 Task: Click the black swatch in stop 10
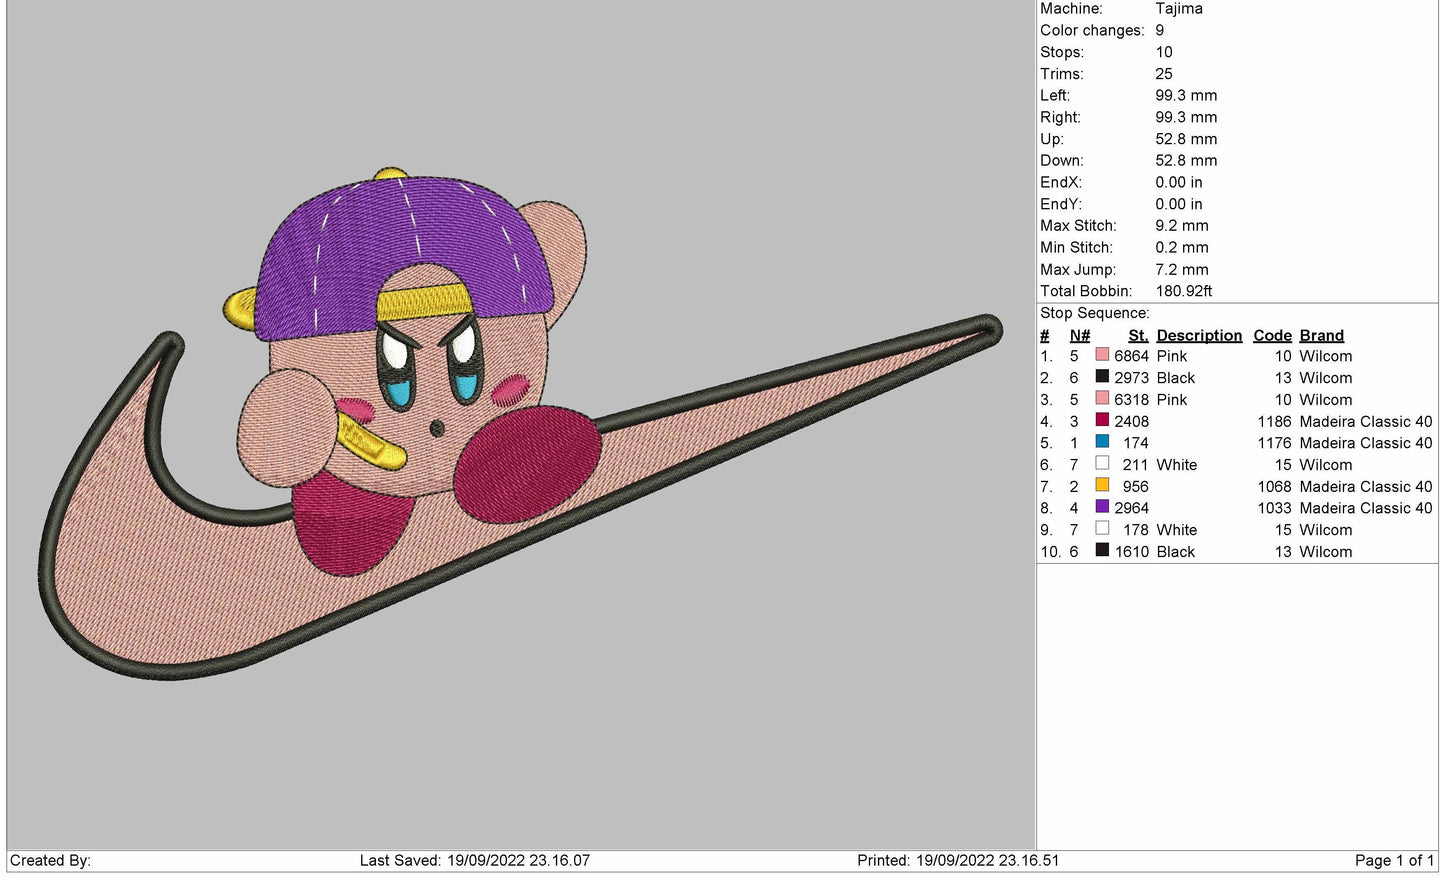point(1102,551)
